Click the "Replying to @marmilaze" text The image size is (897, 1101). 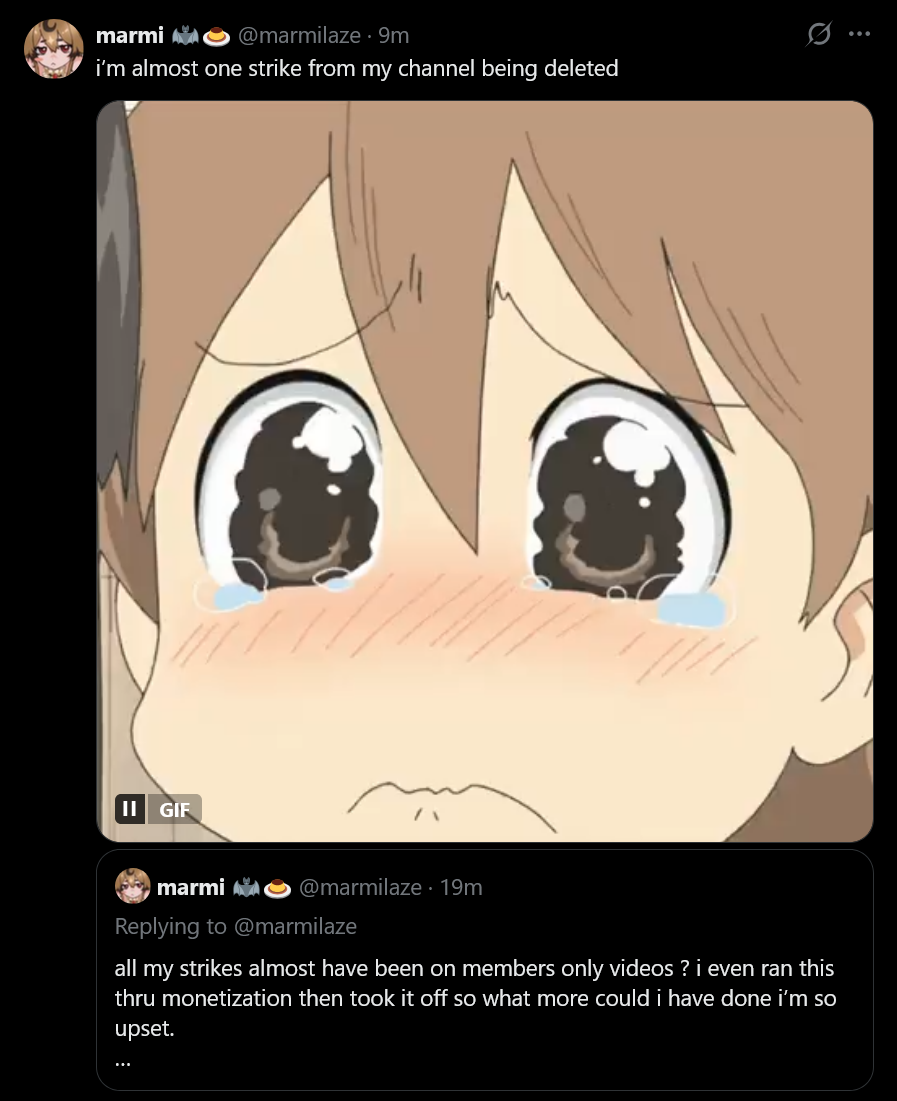click(236, 926)
